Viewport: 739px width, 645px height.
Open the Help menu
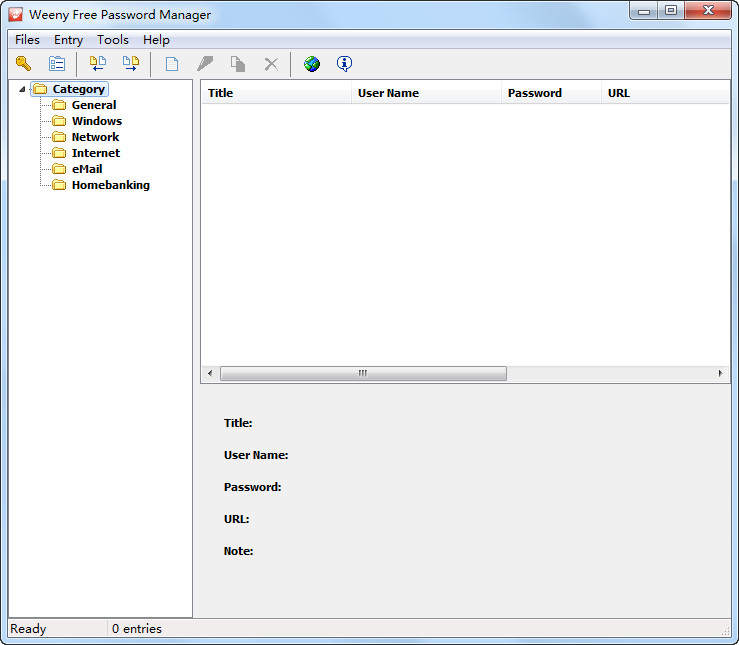pos(156,40)
